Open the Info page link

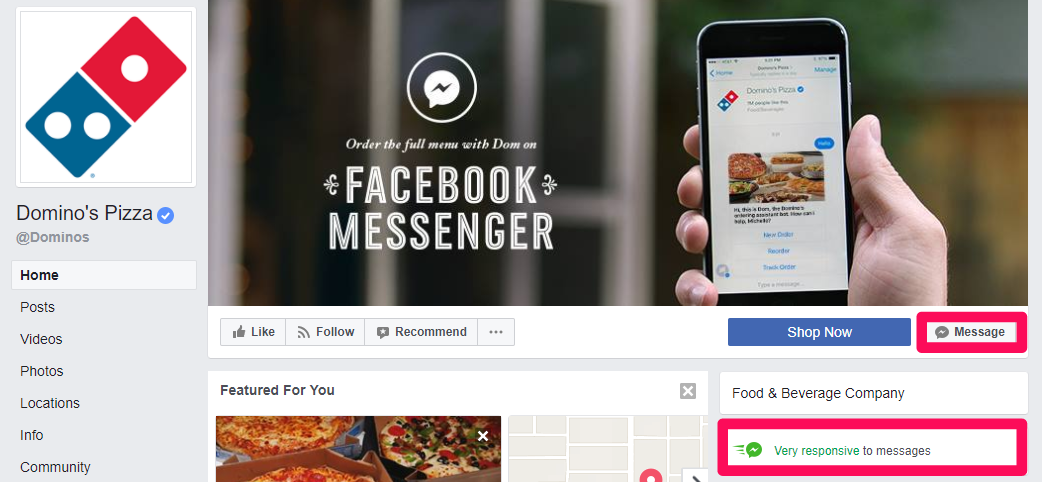click(x=32, y=435)
